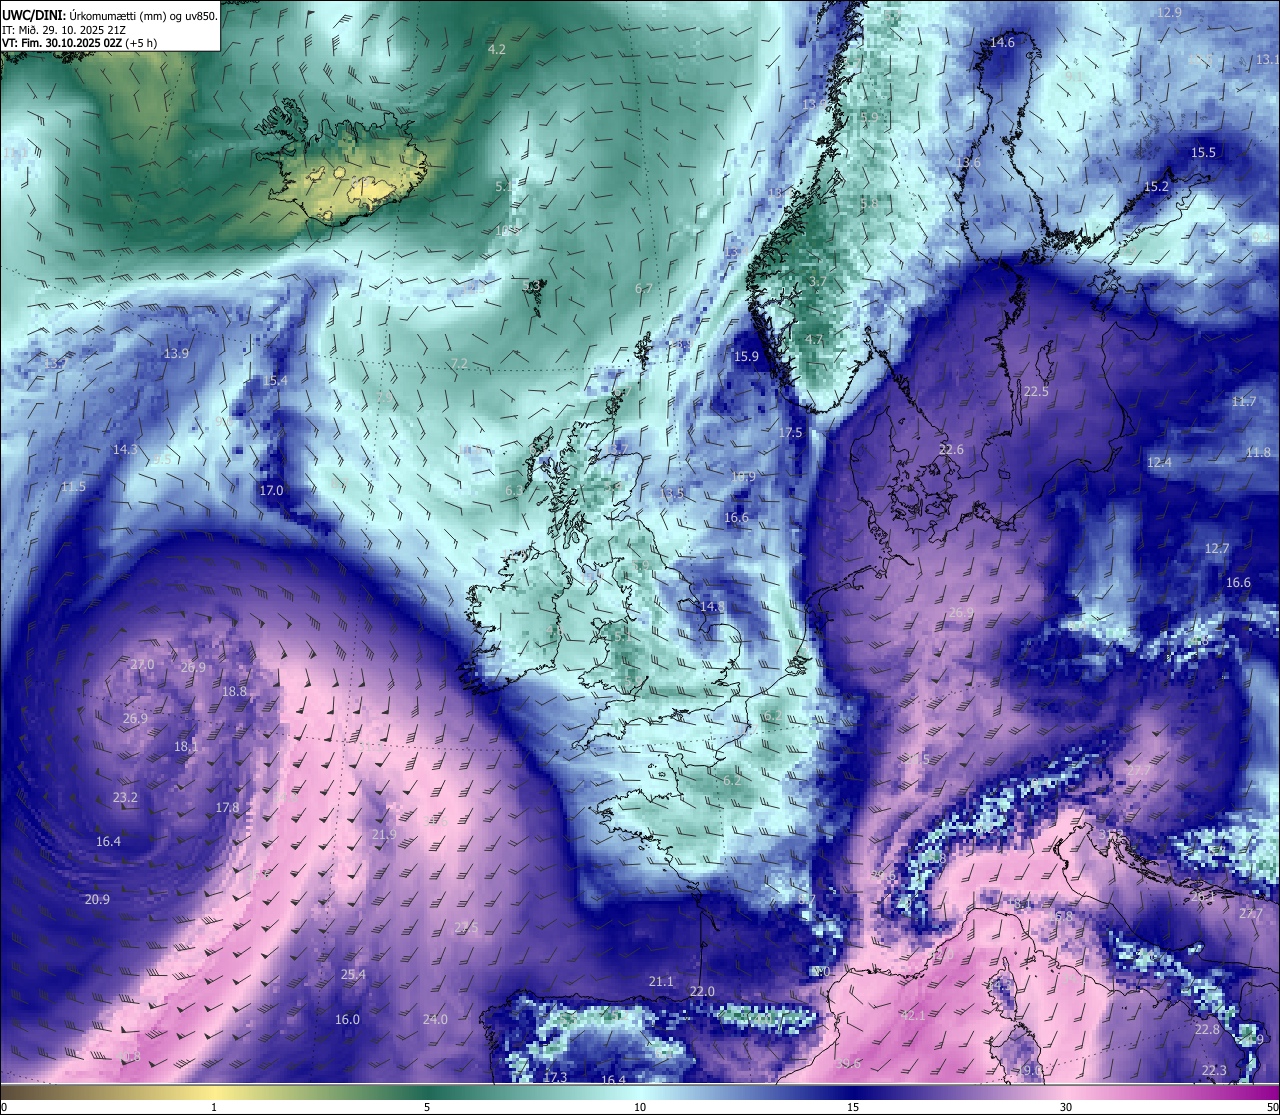Click the 15.2 value on the map
Viewport: 1280px width, 1115px height.
click(x=1156, y=186)
